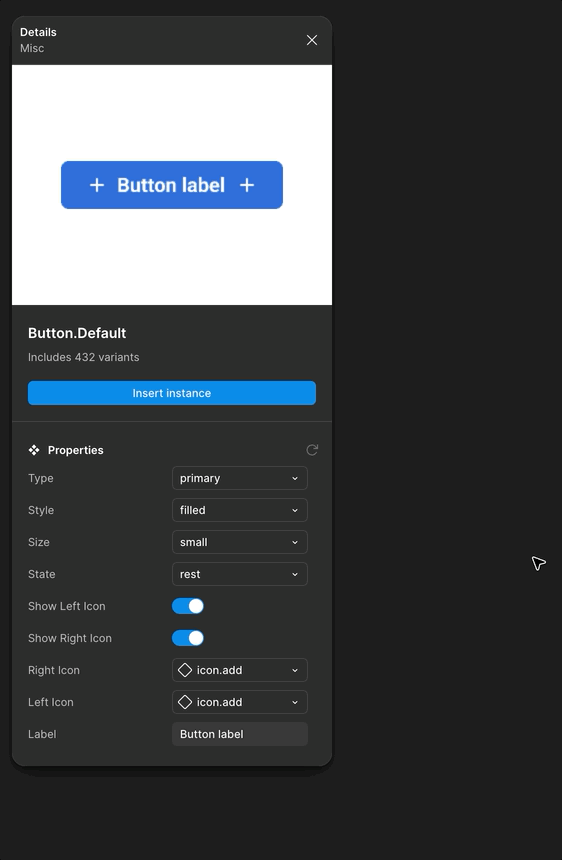Toggle Show Right Icon switch

tap(188, 638)
